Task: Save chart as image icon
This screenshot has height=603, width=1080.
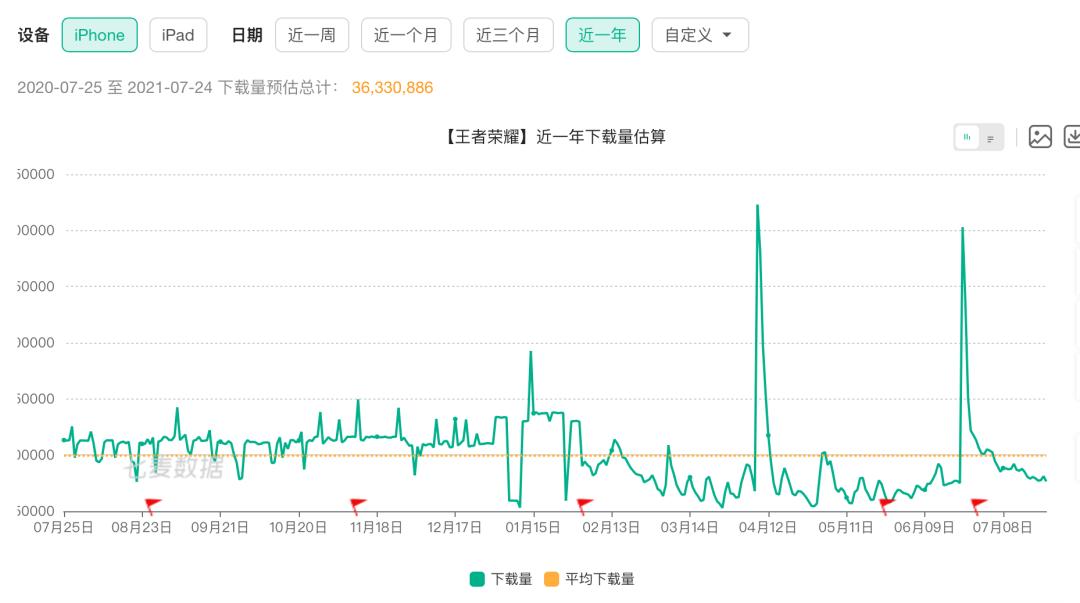Action: tap(1040, 136)
